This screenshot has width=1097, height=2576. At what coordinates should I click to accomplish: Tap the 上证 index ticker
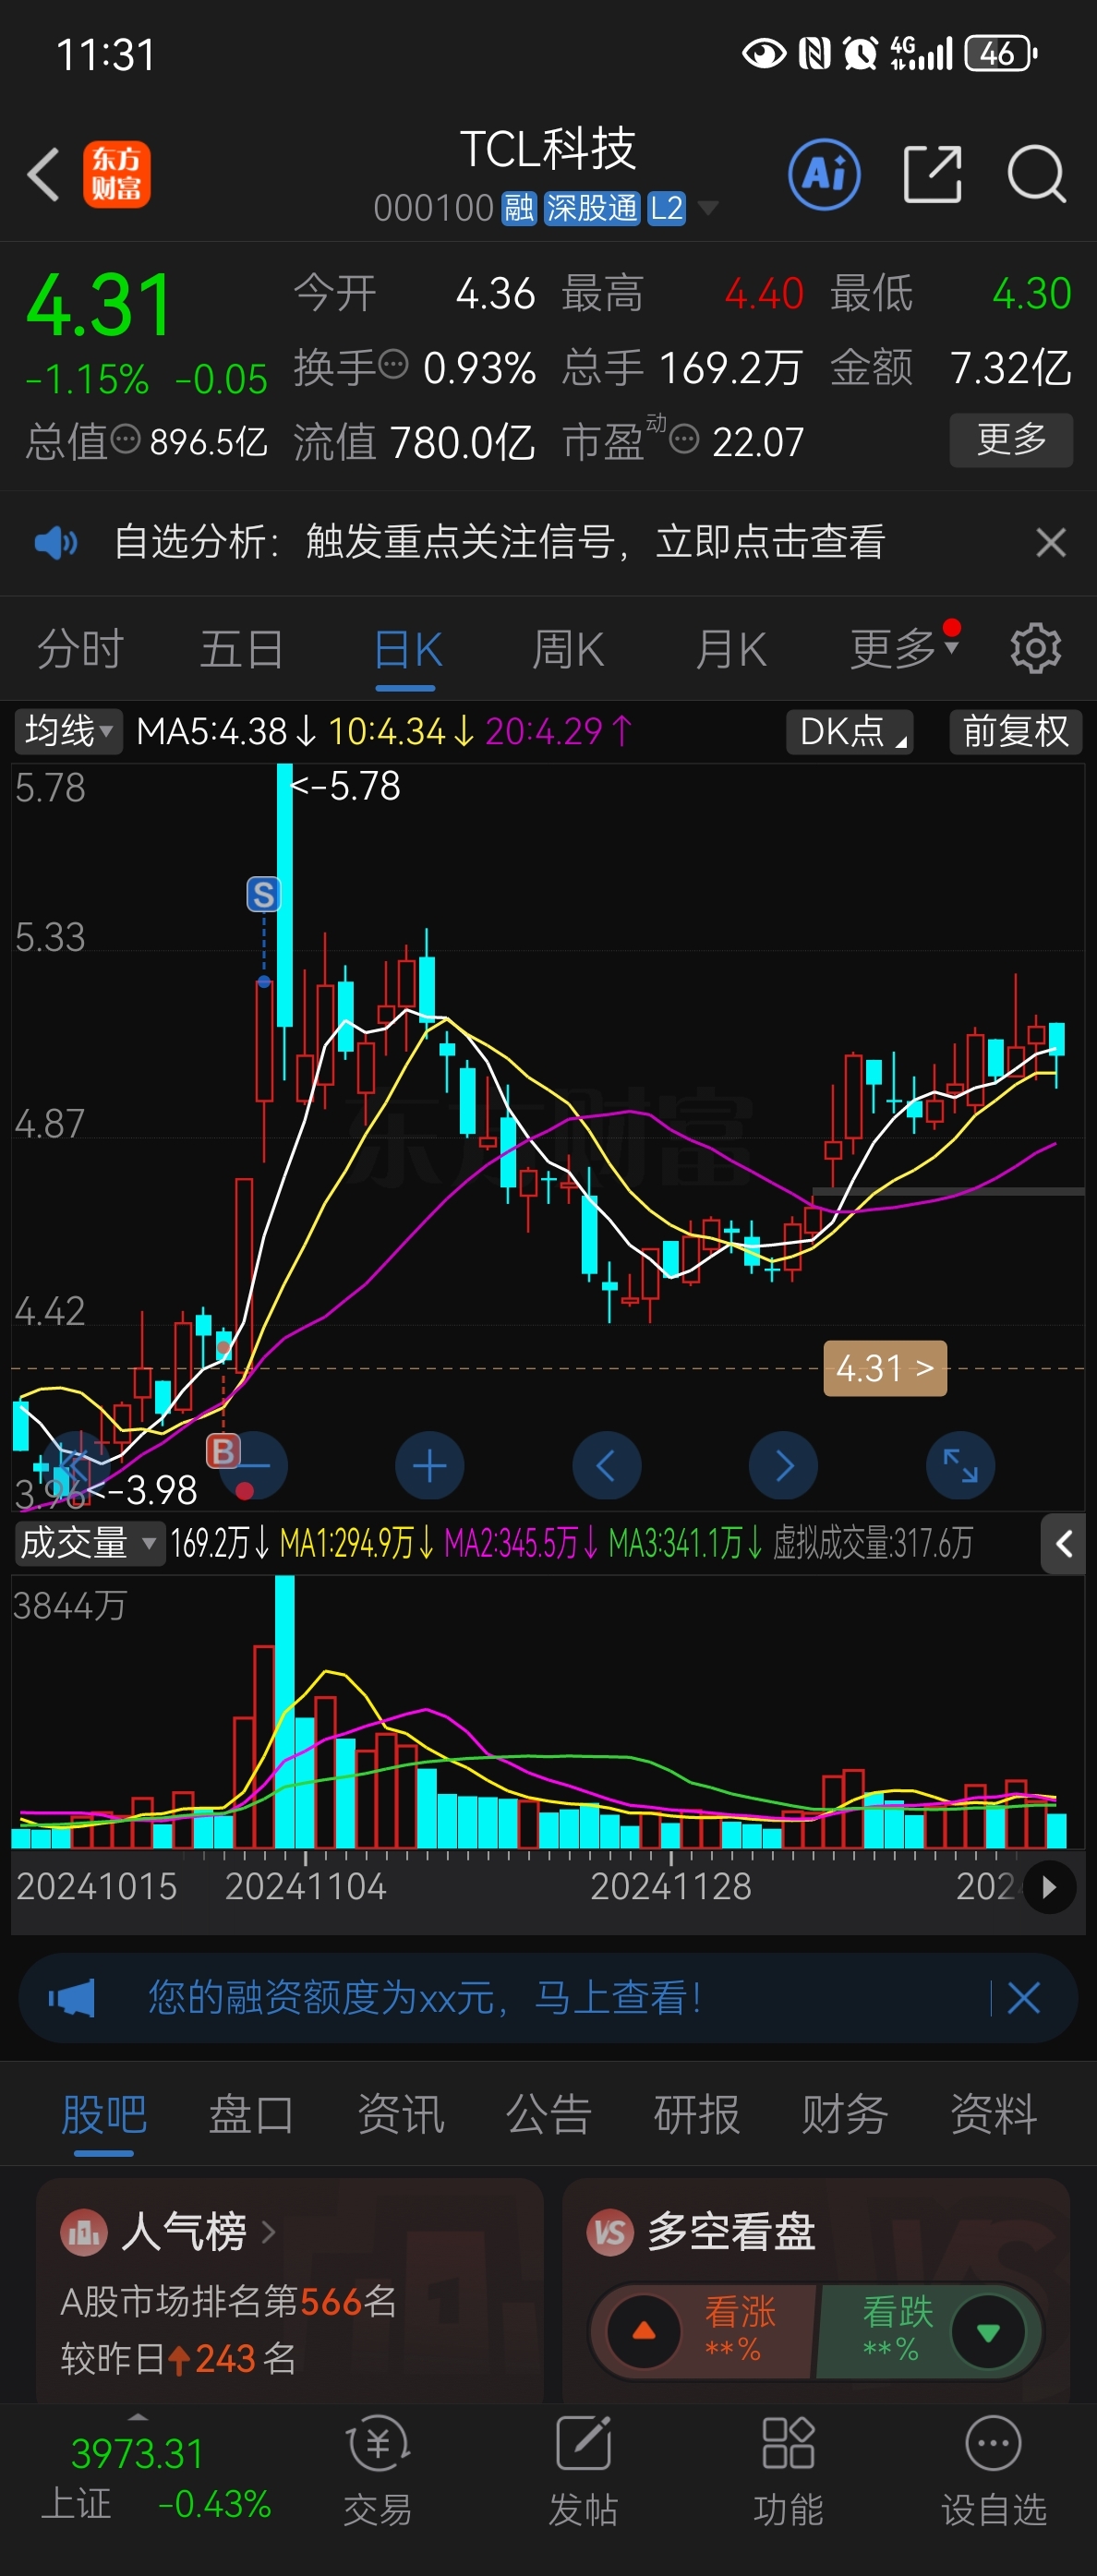pos(155,2479)
